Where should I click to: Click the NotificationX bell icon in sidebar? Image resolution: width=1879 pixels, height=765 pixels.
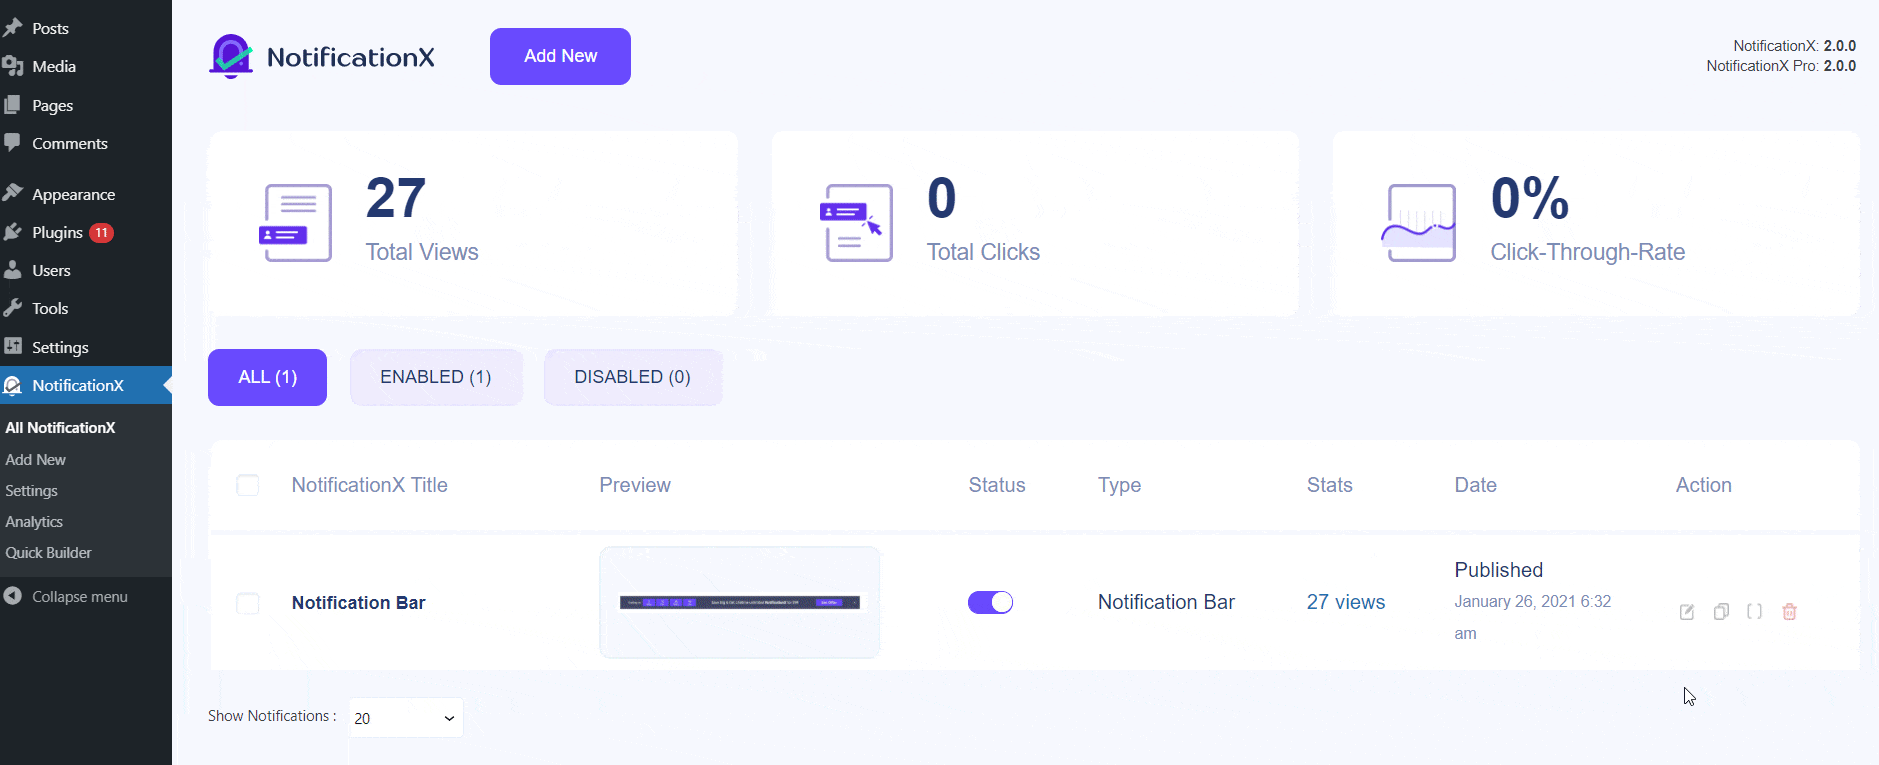[13, 385]
